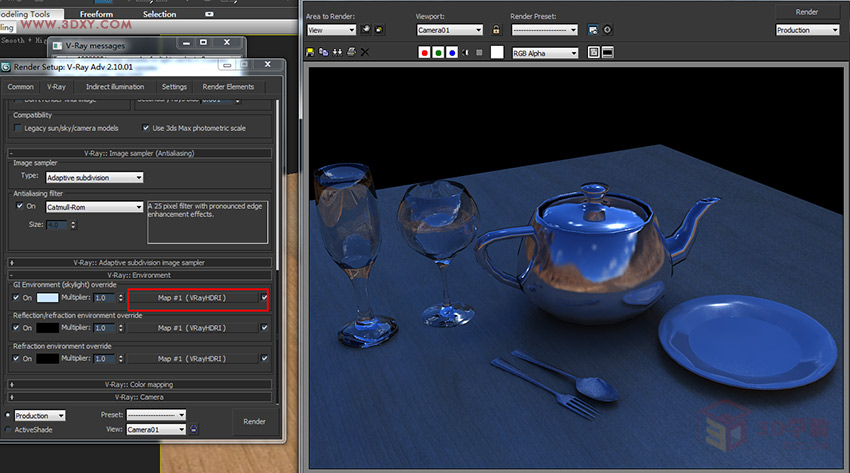The image size is (850, 473).
Task: Open the Render Preset dropdown in frame buffer
Action: coord(545,30)
